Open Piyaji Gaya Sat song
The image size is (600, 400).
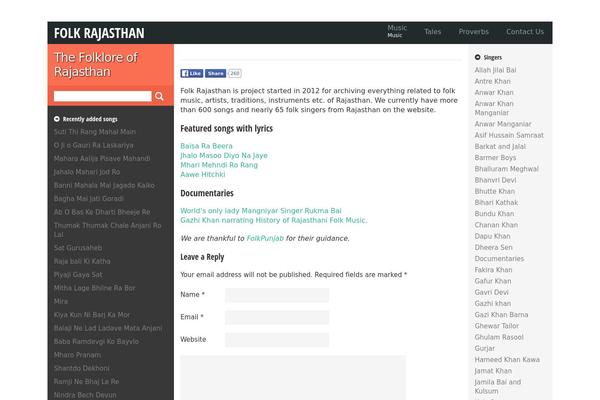(x=78, y=275)
